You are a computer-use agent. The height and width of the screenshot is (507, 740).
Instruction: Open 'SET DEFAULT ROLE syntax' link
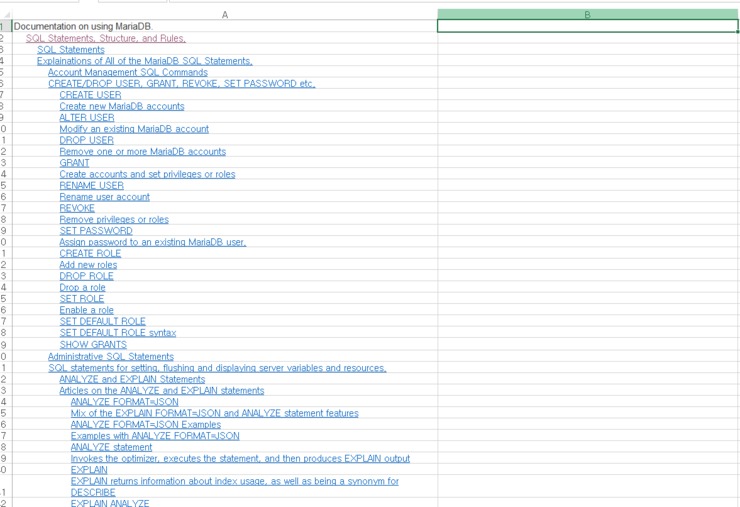click(118, 333)
